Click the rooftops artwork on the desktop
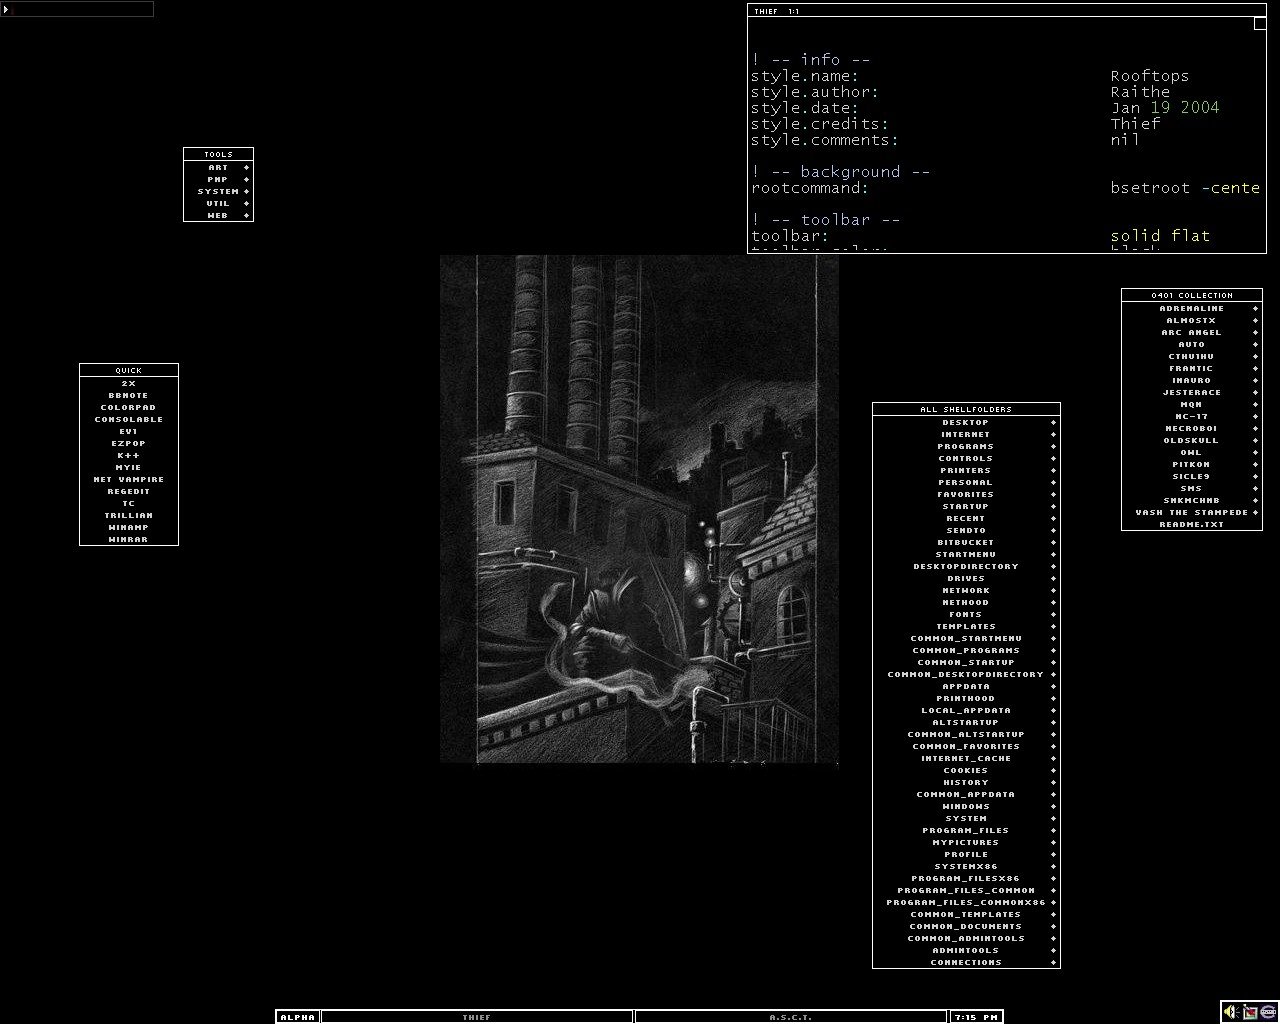Screen dimensions: 1280x1024 pos(639,510)
